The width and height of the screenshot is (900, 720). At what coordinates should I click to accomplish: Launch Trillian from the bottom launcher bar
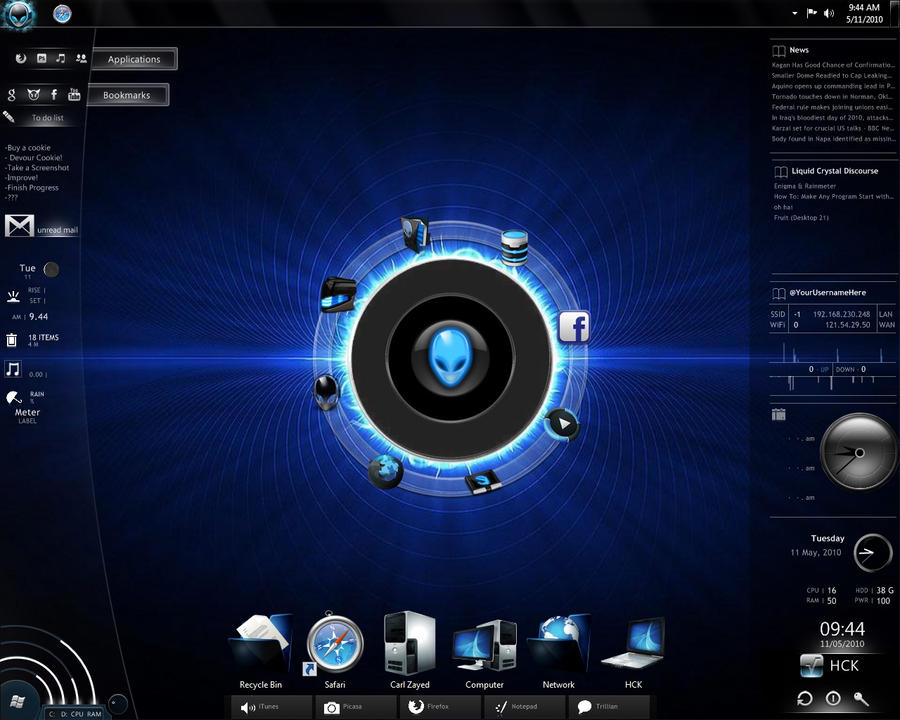(x=608, y=707)
